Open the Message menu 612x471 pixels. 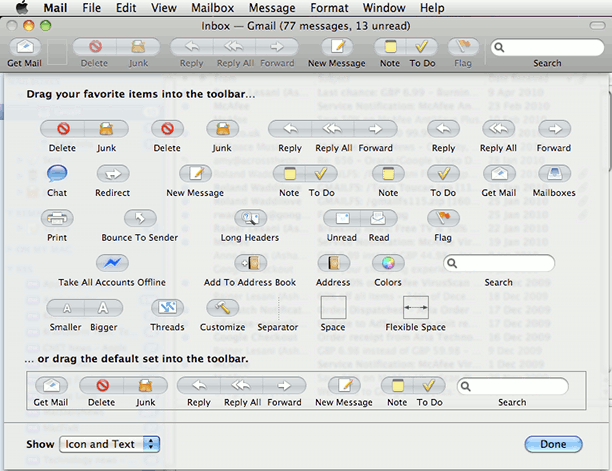pos(272,8)
